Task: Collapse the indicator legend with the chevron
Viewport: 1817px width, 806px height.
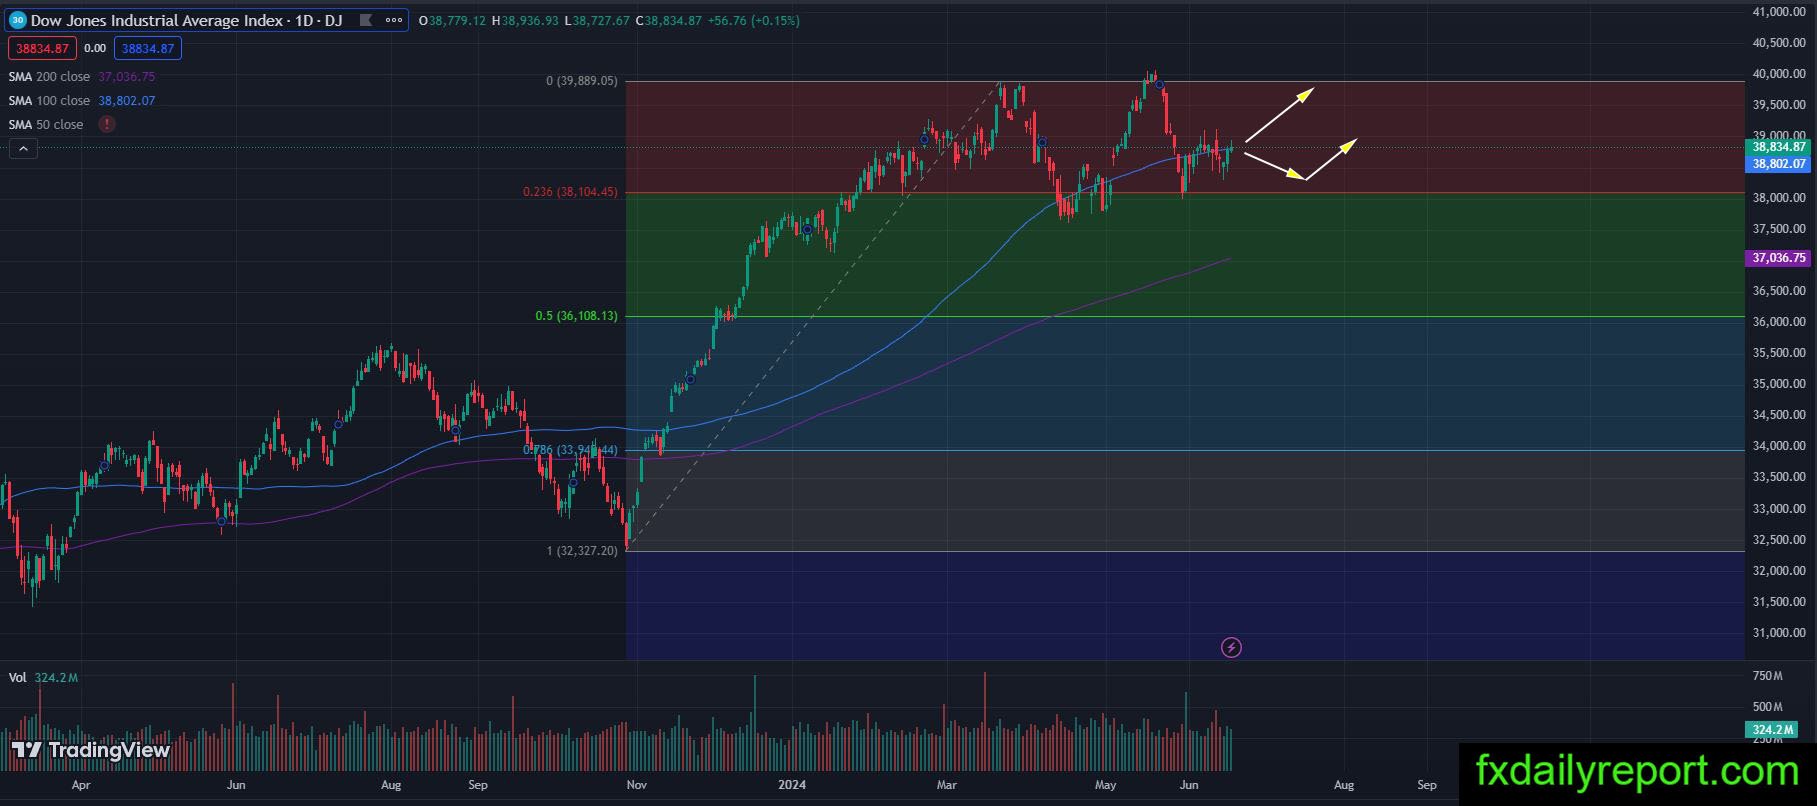Action: click(x=23, y=149)
